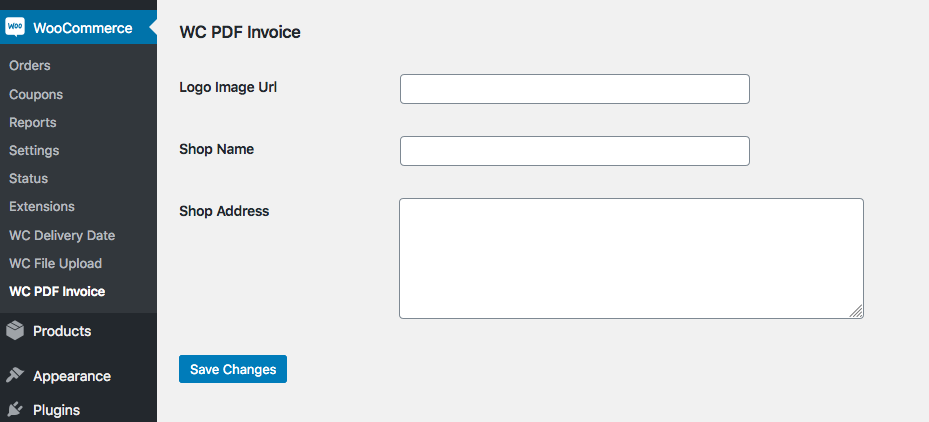Click the WooCommerce logo icon in the sidebar
The height and width of the screenshot is (422, 929).
pyautogui.click(x=15, y=28)
